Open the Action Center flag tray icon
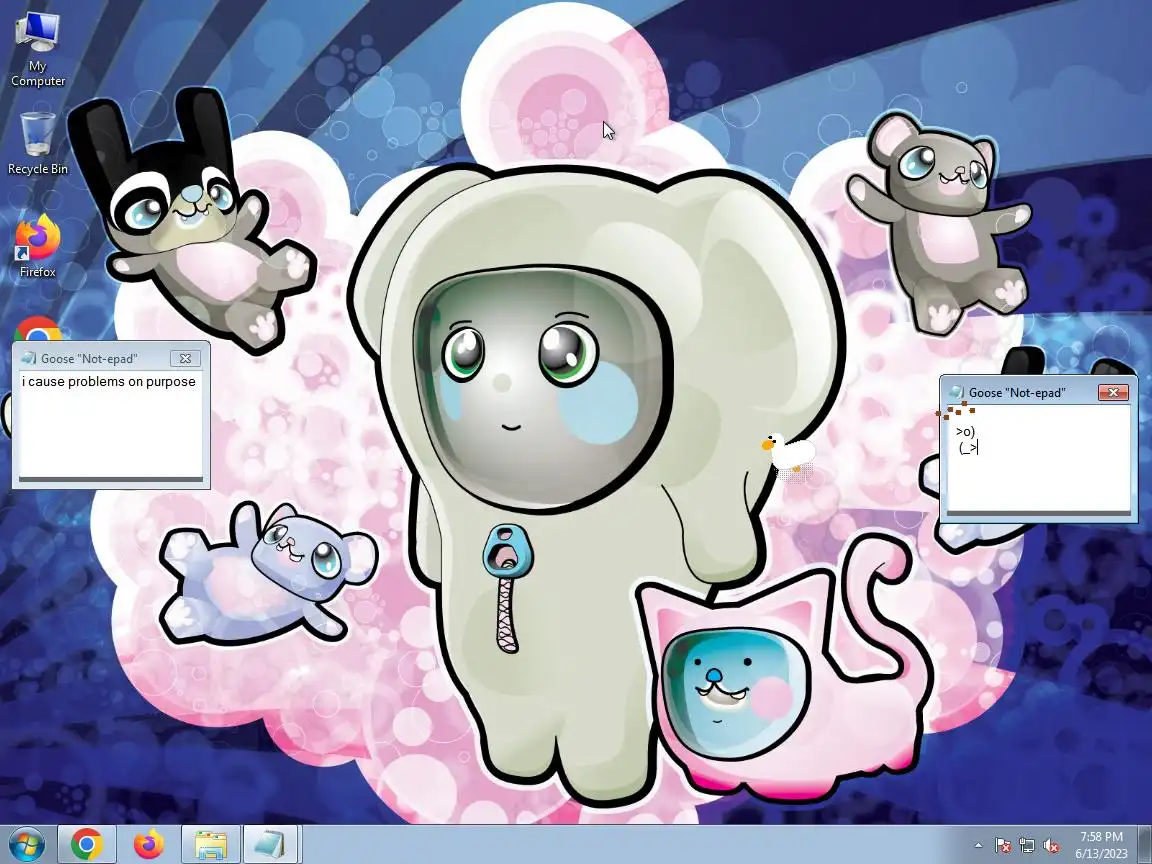 coord(1002,846)
